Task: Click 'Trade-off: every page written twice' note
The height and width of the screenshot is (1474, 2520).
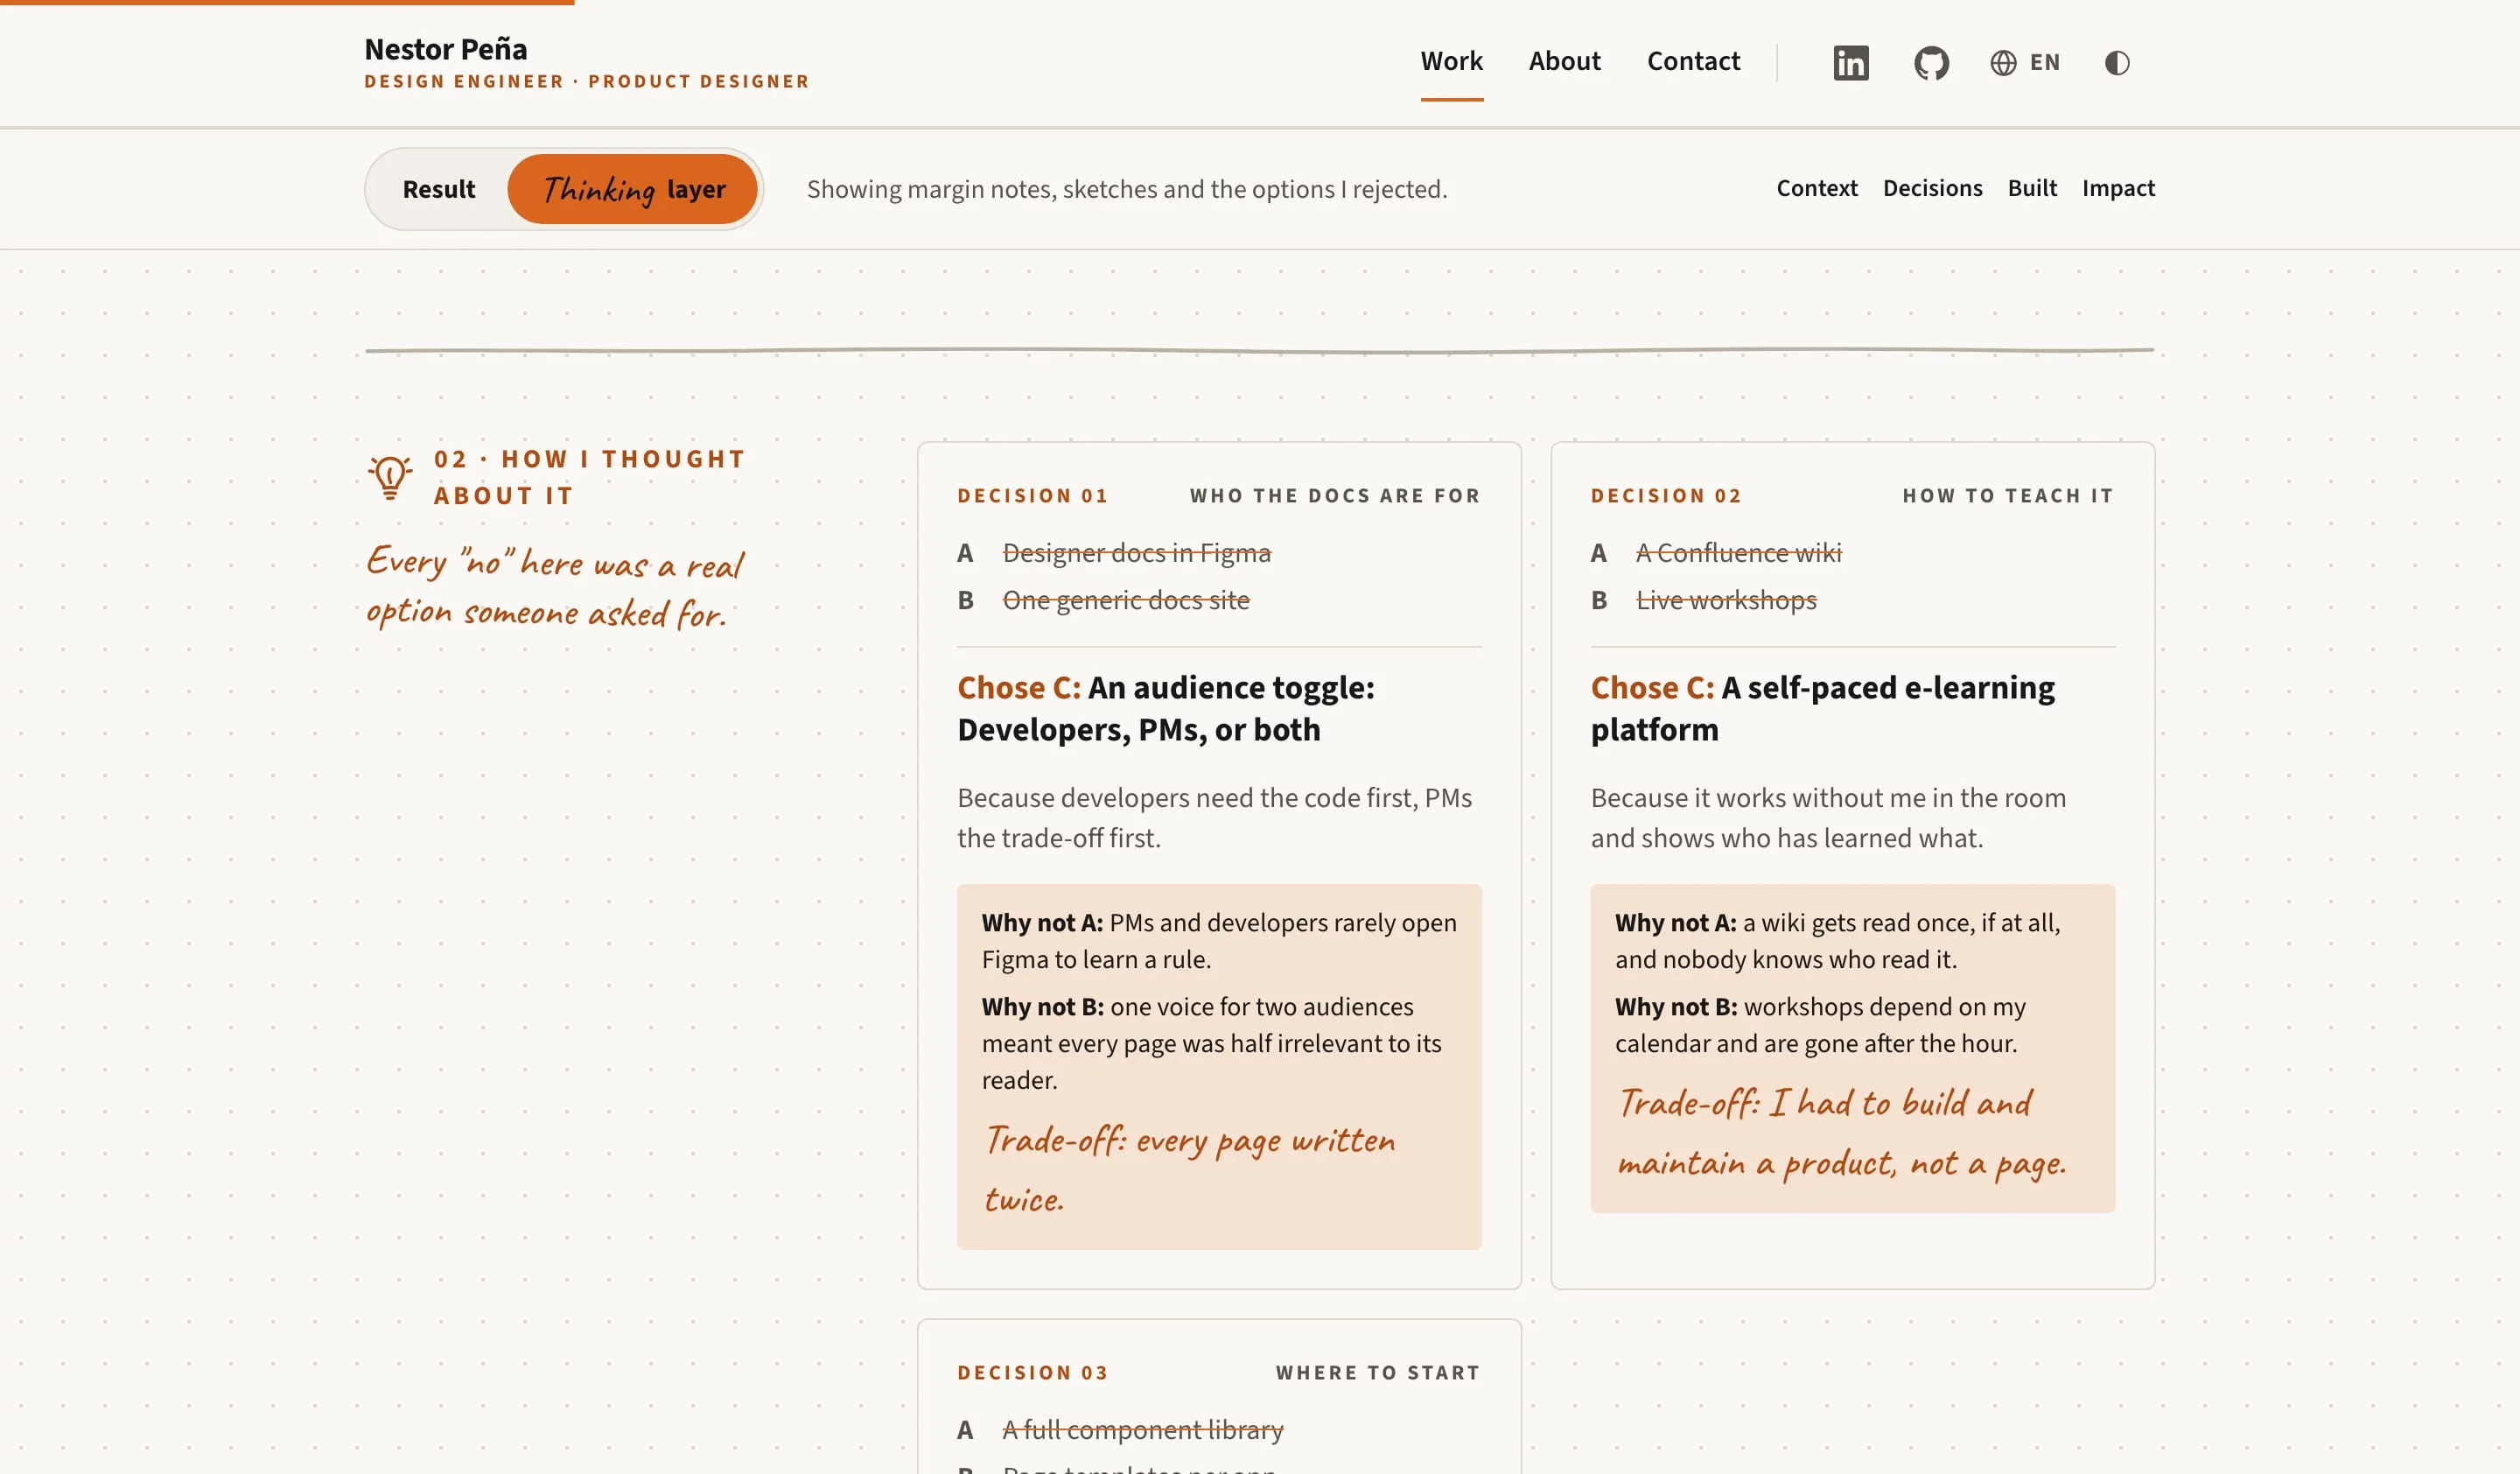Action: (x=1189, y=1169)
